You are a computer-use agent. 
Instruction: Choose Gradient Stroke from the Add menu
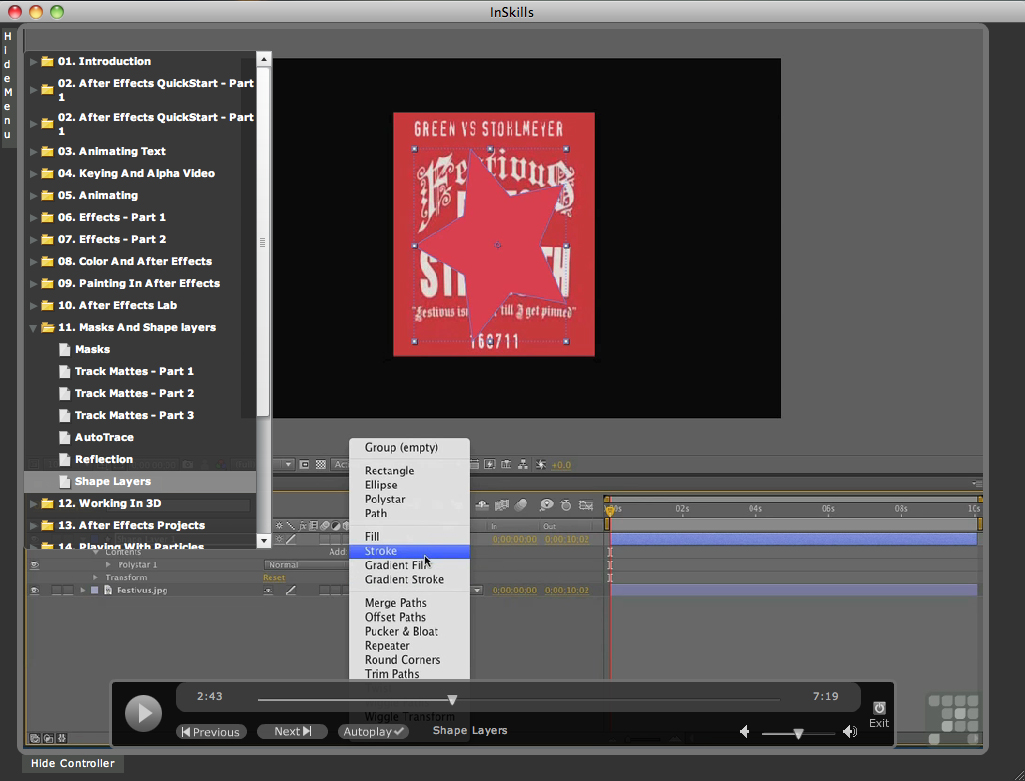point(409,580)
